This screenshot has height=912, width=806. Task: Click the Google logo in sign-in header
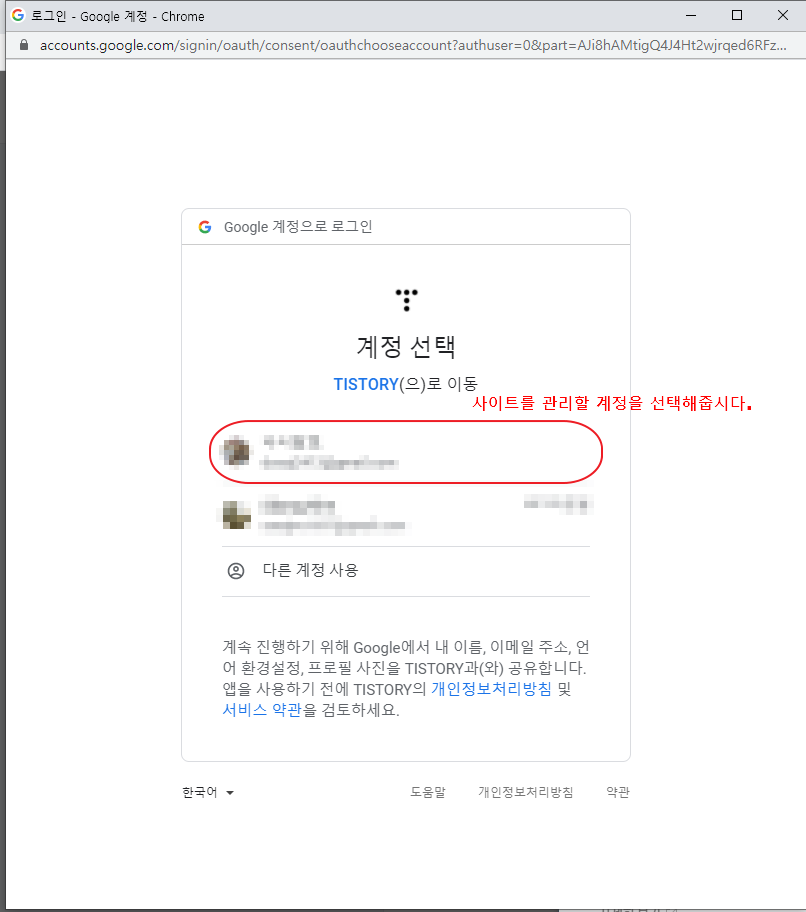pyautogui.click(x=205, y=227)
